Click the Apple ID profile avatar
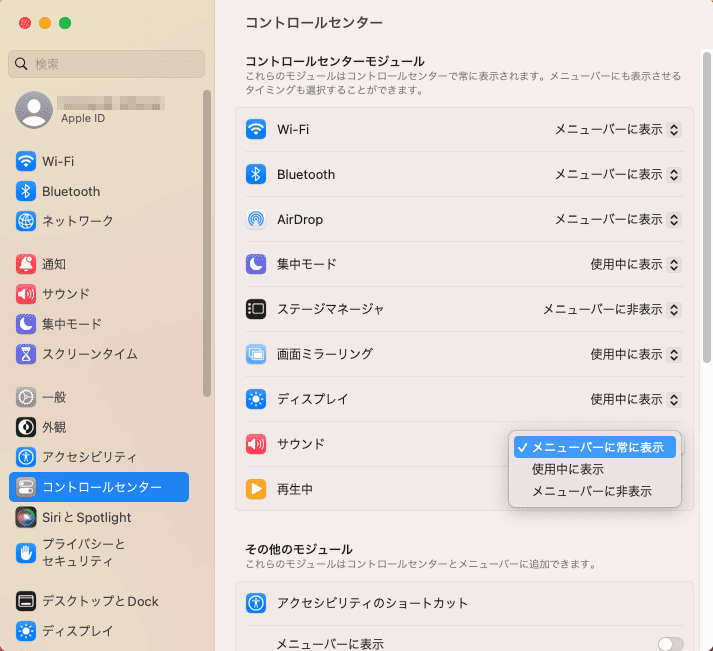The width and height of the screenshot is (713, 651). click(x=34, y=110)
